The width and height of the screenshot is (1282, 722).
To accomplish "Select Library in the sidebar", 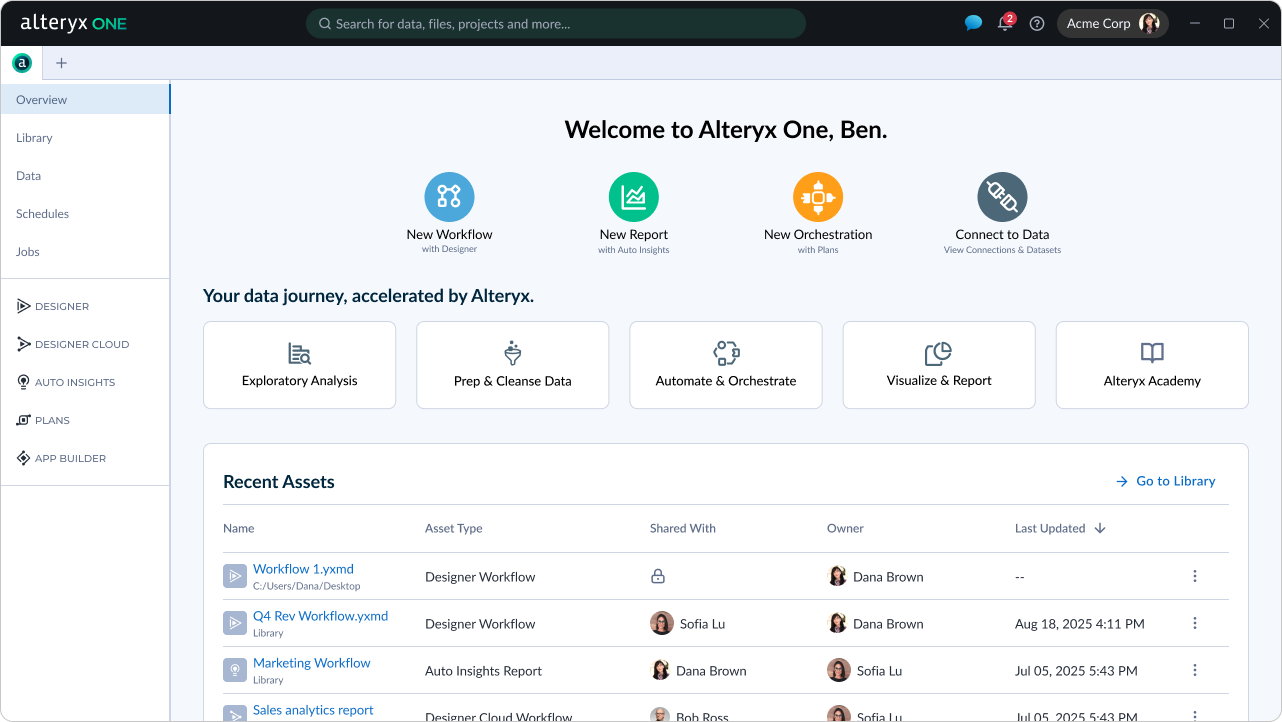I will 35,138.
